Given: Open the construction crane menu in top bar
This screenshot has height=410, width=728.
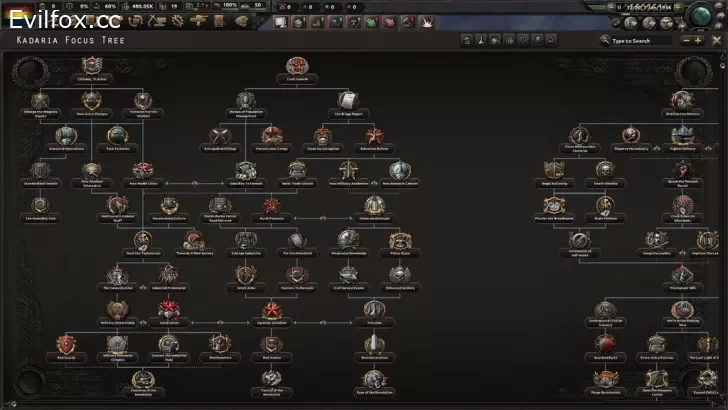Looking at the screenshot, I should pyautogui.click(x=156, y=20).
